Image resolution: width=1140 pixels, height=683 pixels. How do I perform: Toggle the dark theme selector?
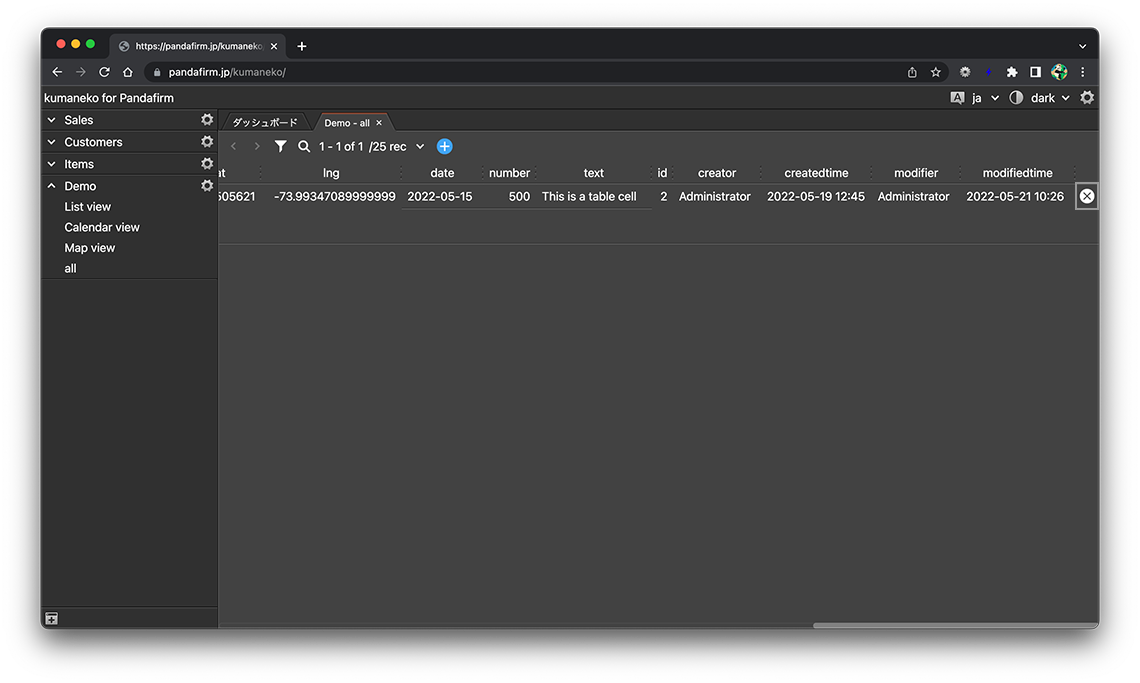click(1041, 98)
